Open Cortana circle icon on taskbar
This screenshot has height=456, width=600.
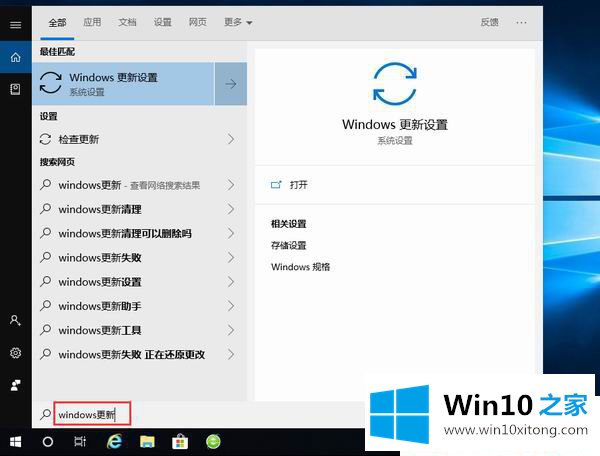(x=48, y=442)
